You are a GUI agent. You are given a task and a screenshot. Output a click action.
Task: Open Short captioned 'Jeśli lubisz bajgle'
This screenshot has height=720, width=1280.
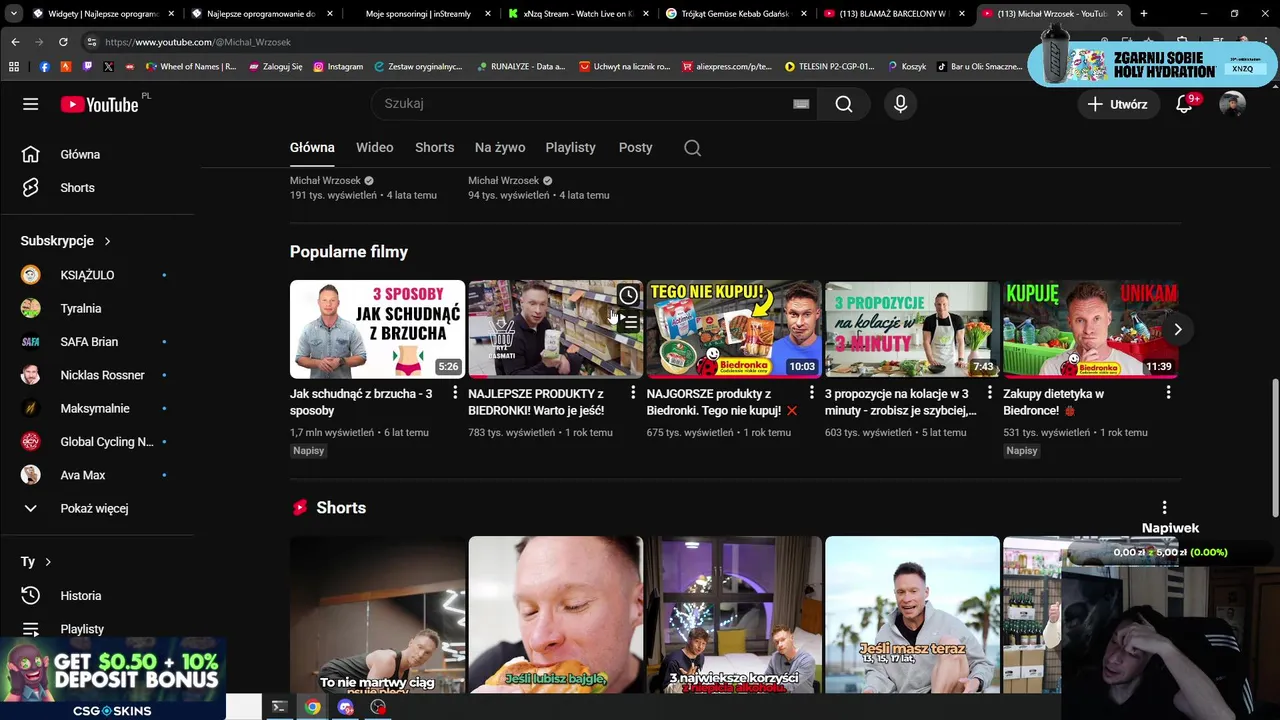coord(555,615)
